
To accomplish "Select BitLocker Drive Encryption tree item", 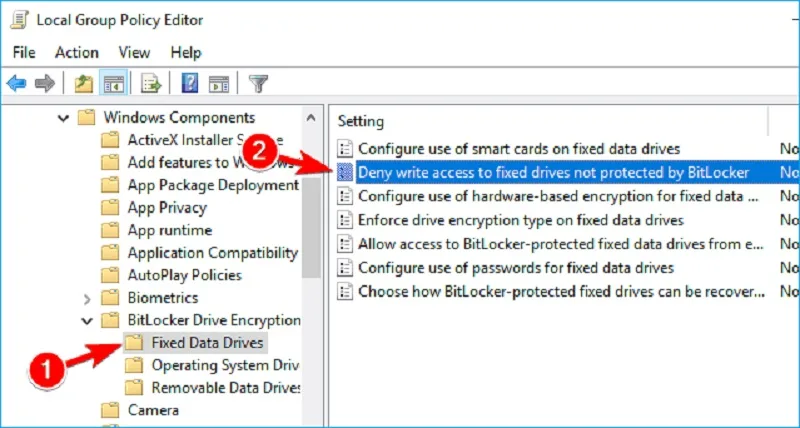I will point(214,320).
